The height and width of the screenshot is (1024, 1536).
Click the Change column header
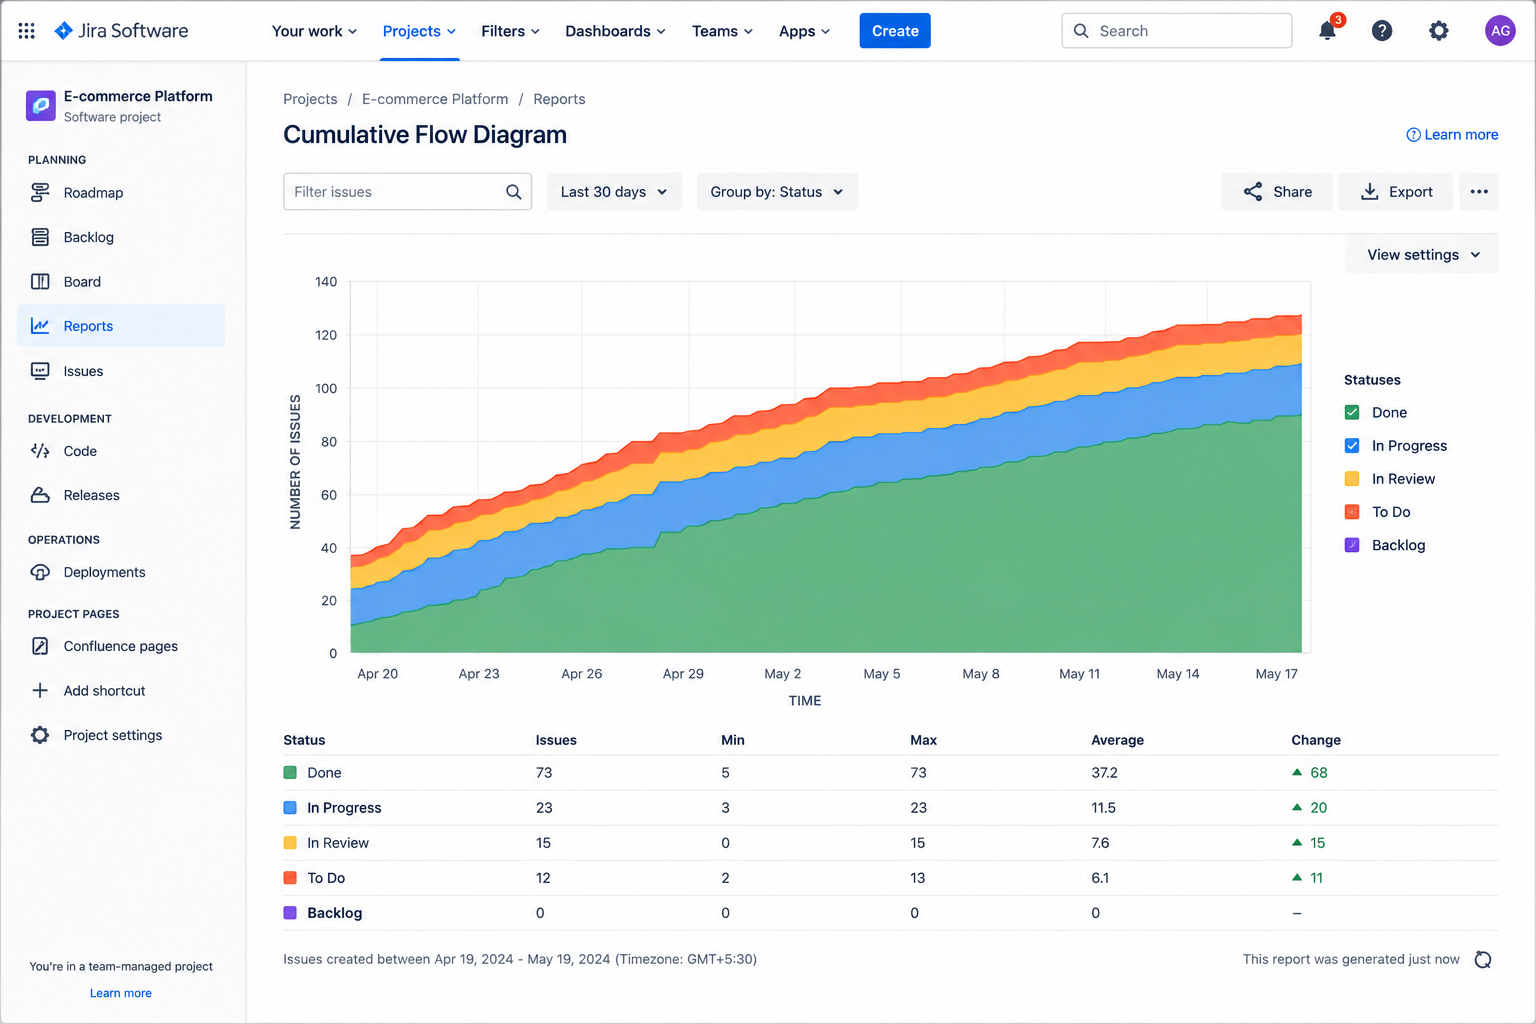pyautogui.click(x=1316, y=740)
